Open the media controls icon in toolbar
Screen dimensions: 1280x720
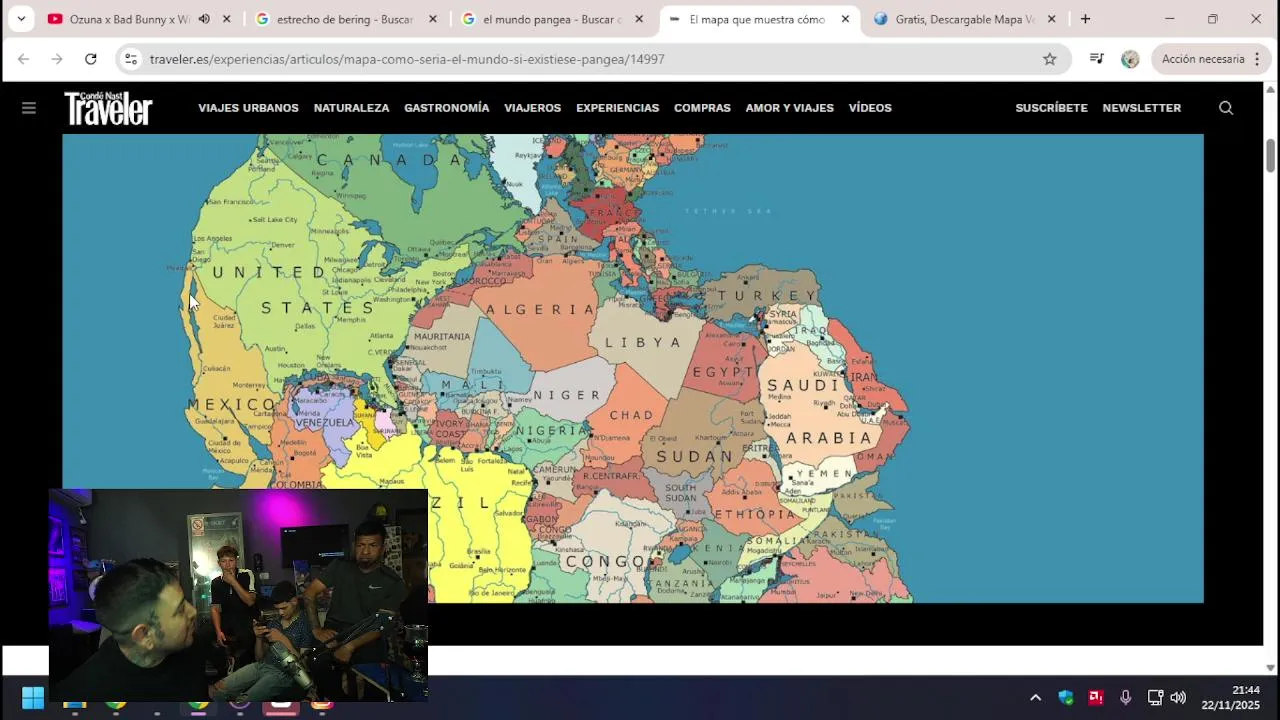[1097, 59]
